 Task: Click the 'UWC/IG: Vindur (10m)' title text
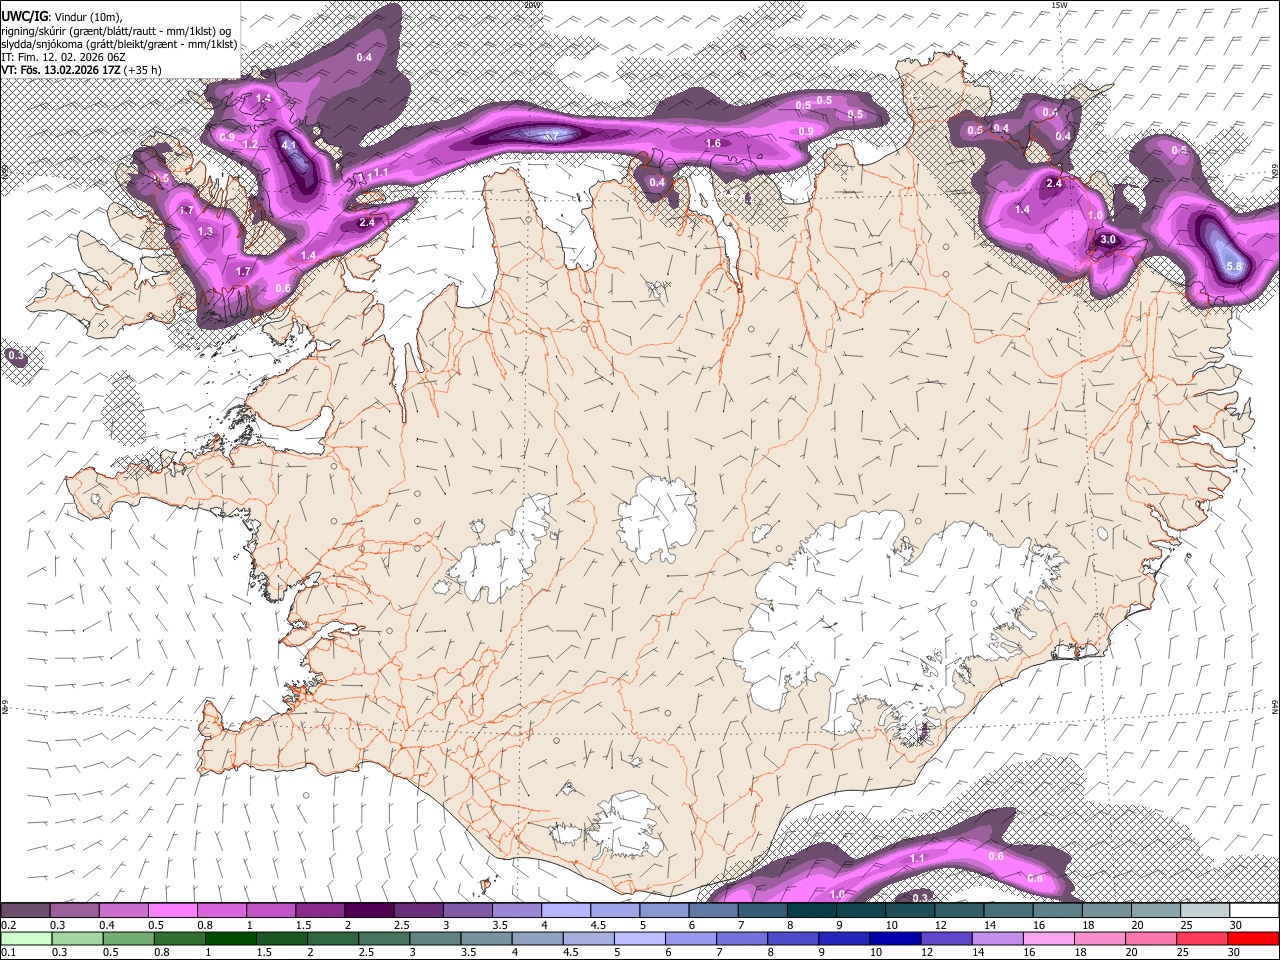pyautogui.click(x=62, y=15)
